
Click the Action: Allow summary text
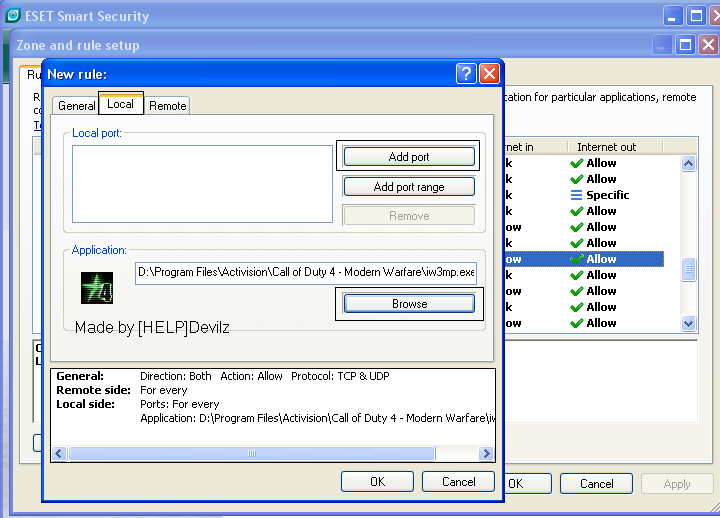251,376
